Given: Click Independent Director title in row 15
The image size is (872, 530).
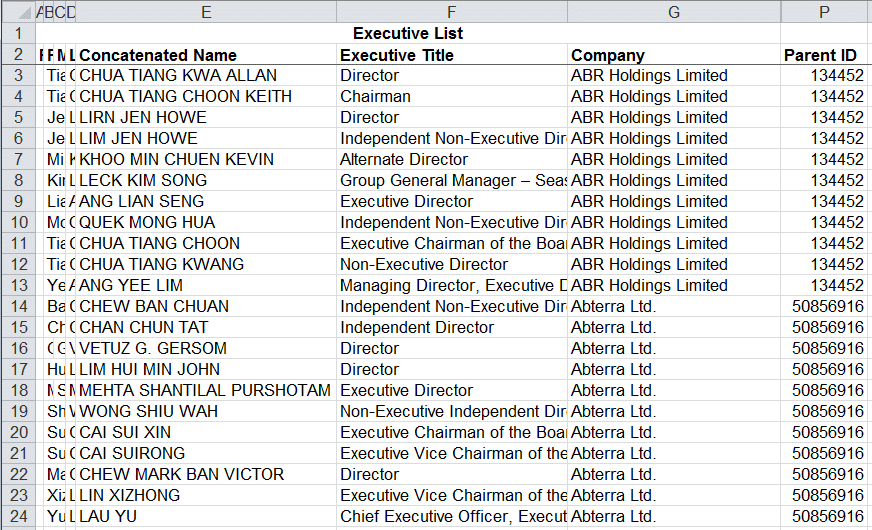Looking at the screenshot, I should pos(452,328).
